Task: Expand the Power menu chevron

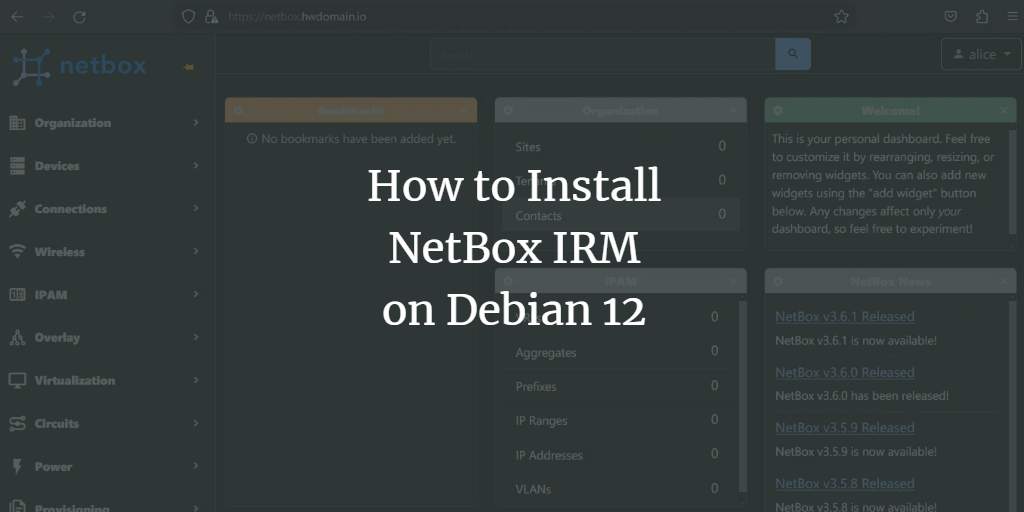Action: (x=195, y=466)
